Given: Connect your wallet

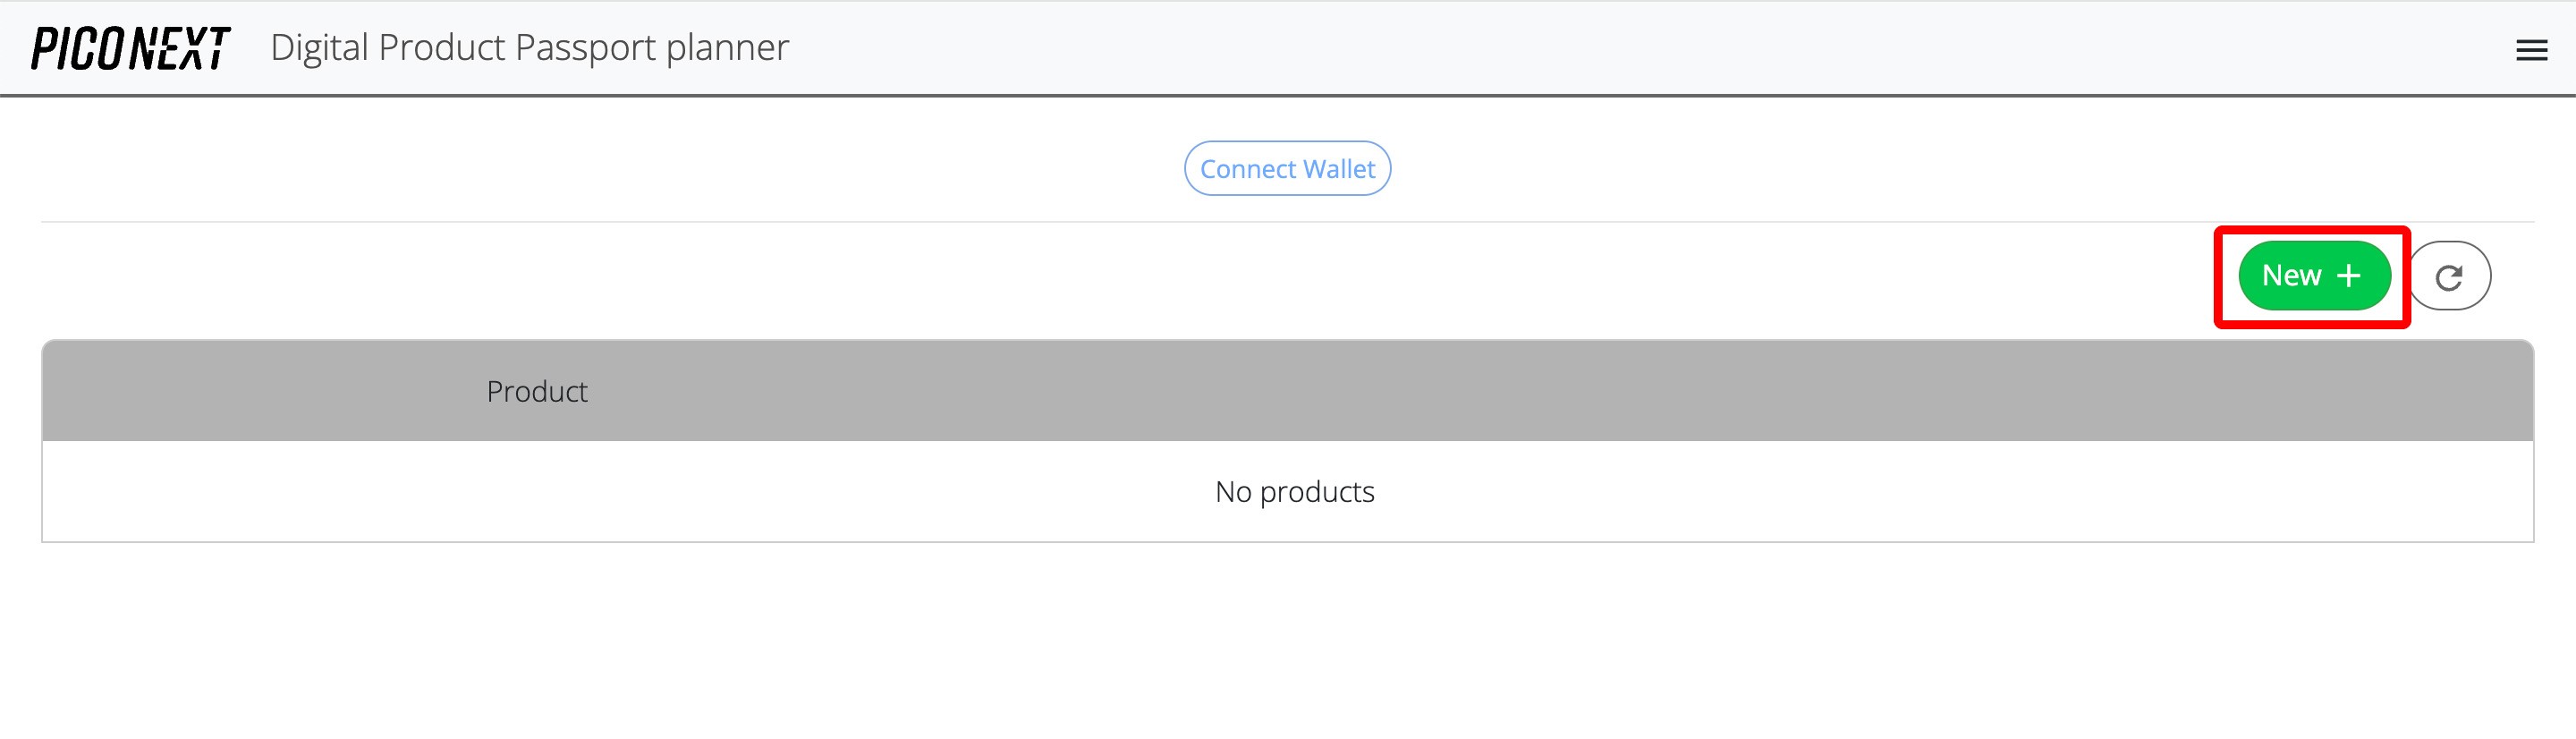Looking at the screenshot, I should point(1287,168).
